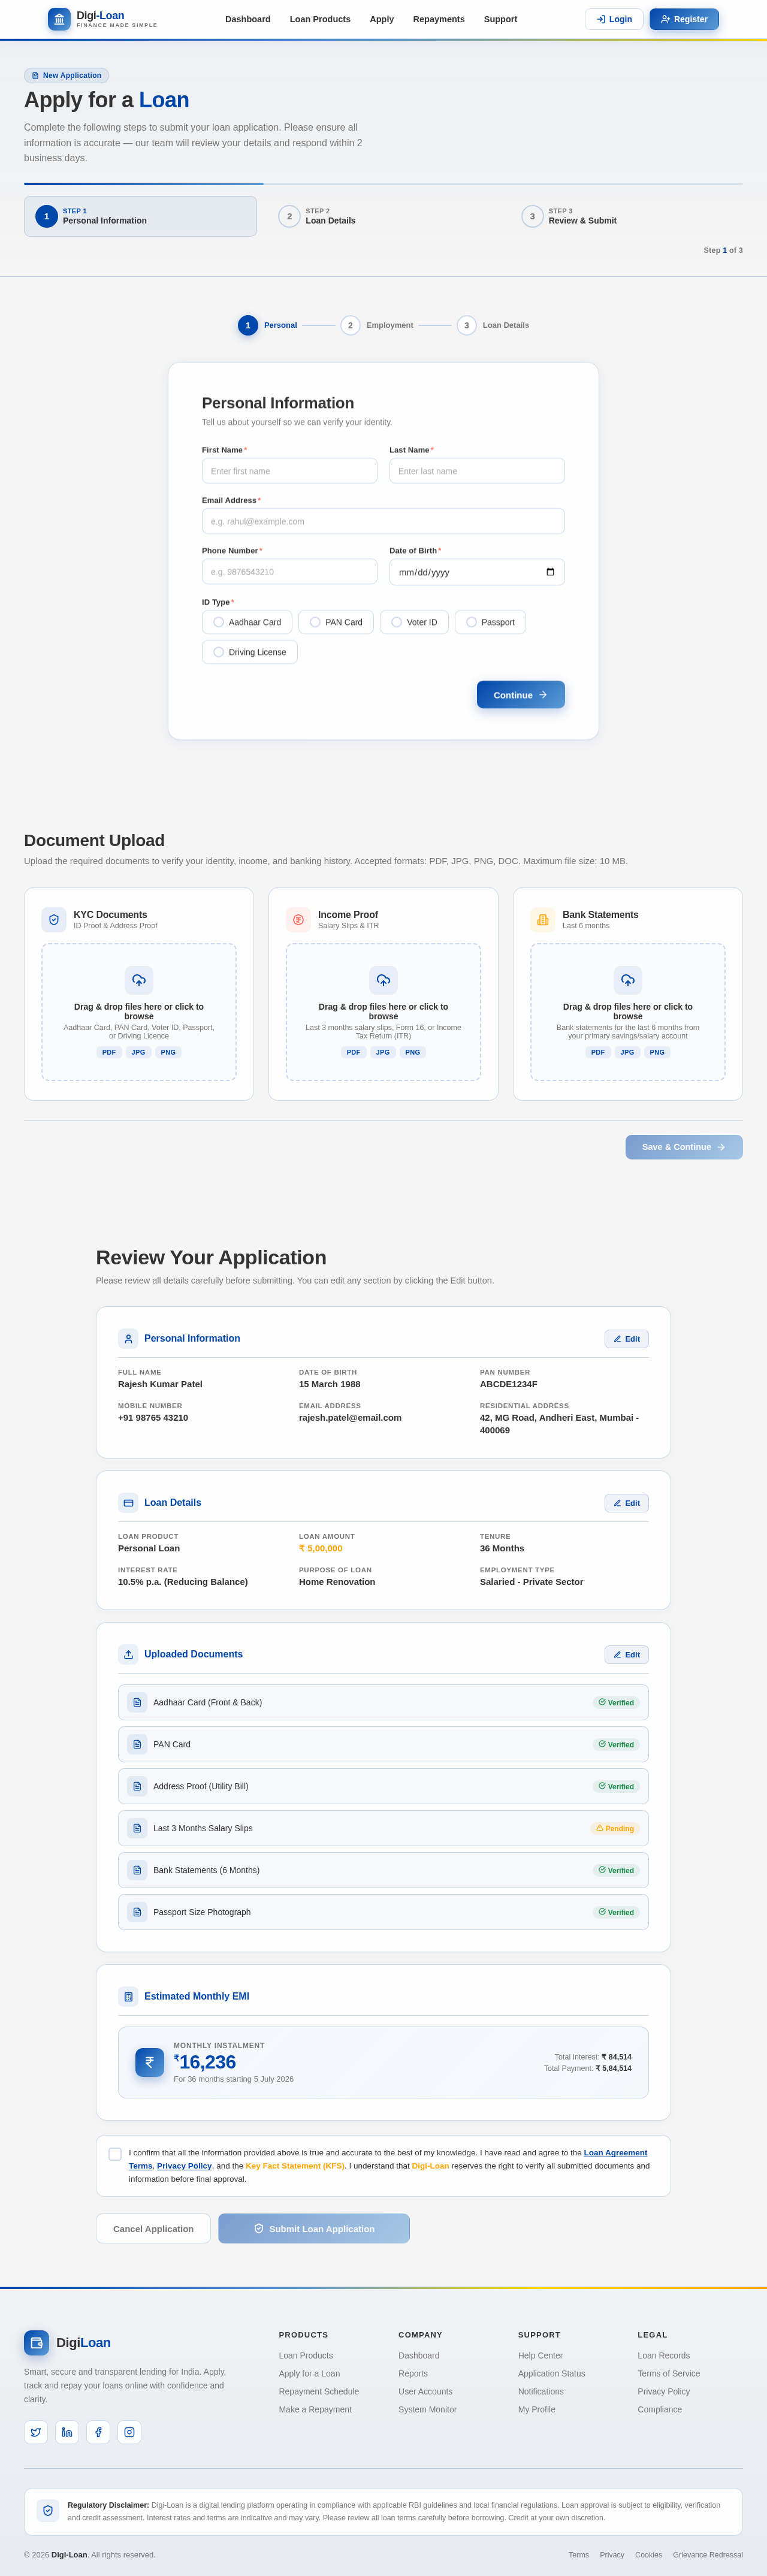The image size is (767, 2576).
Task: Click the Login button
Action: [614, 19]
